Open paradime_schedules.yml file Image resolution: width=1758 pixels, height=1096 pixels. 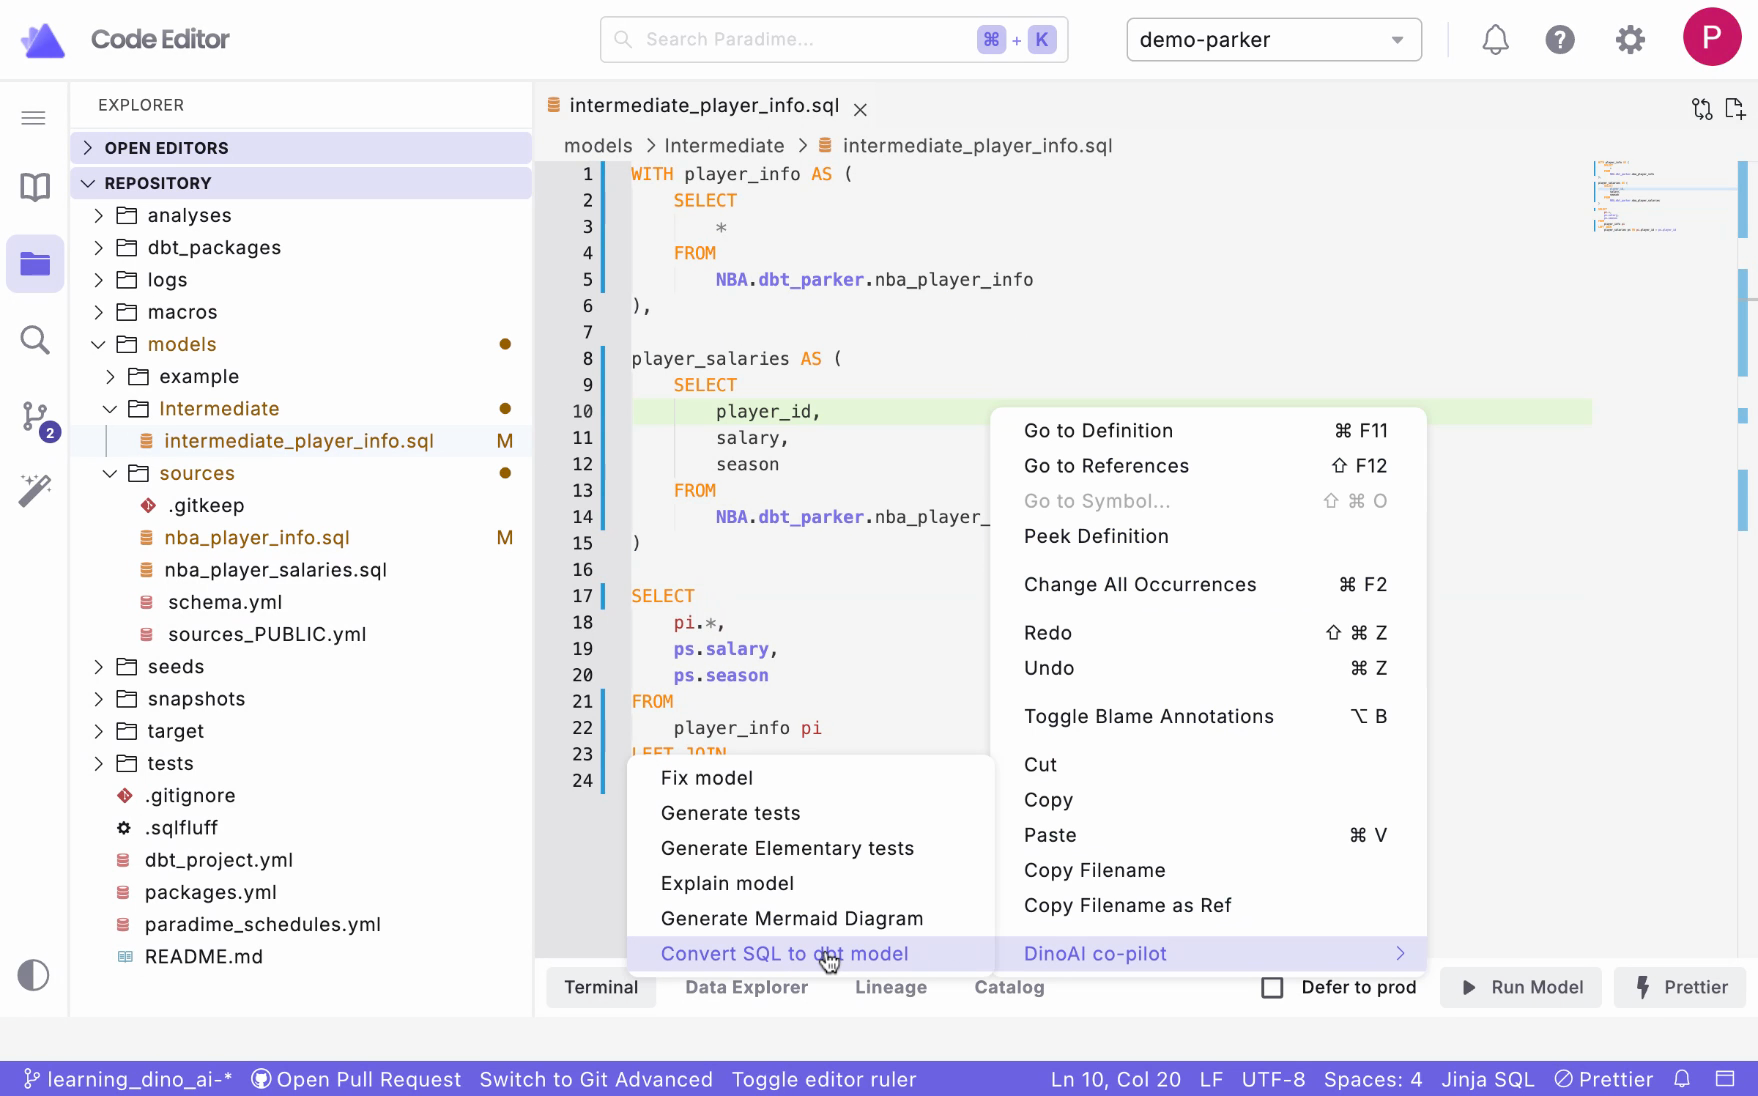click(x=262, y=925)
